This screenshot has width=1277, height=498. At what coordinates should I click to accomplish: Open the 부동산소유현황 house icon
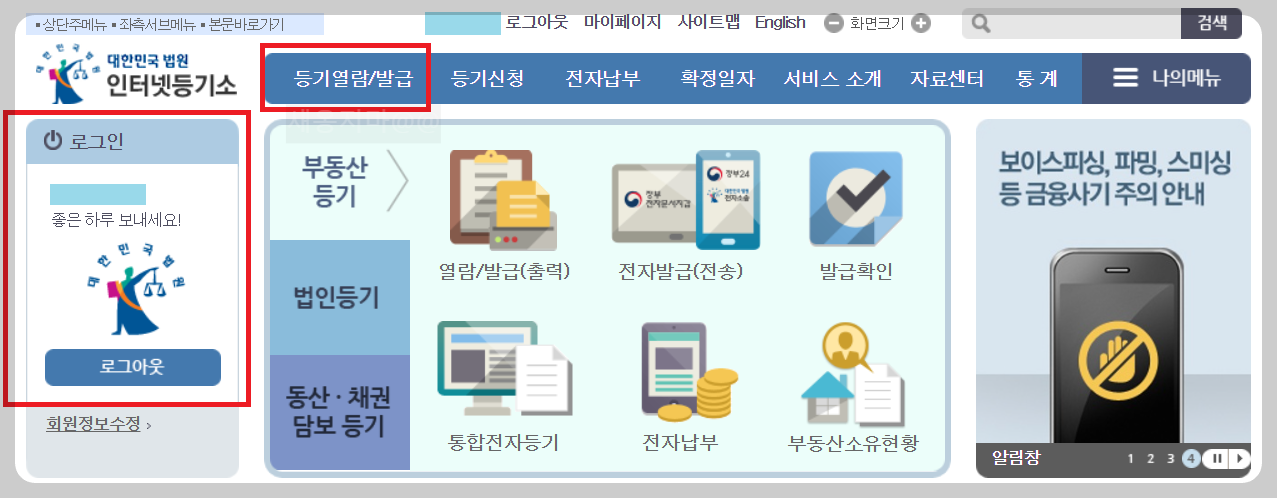click(x=852, y=375)
